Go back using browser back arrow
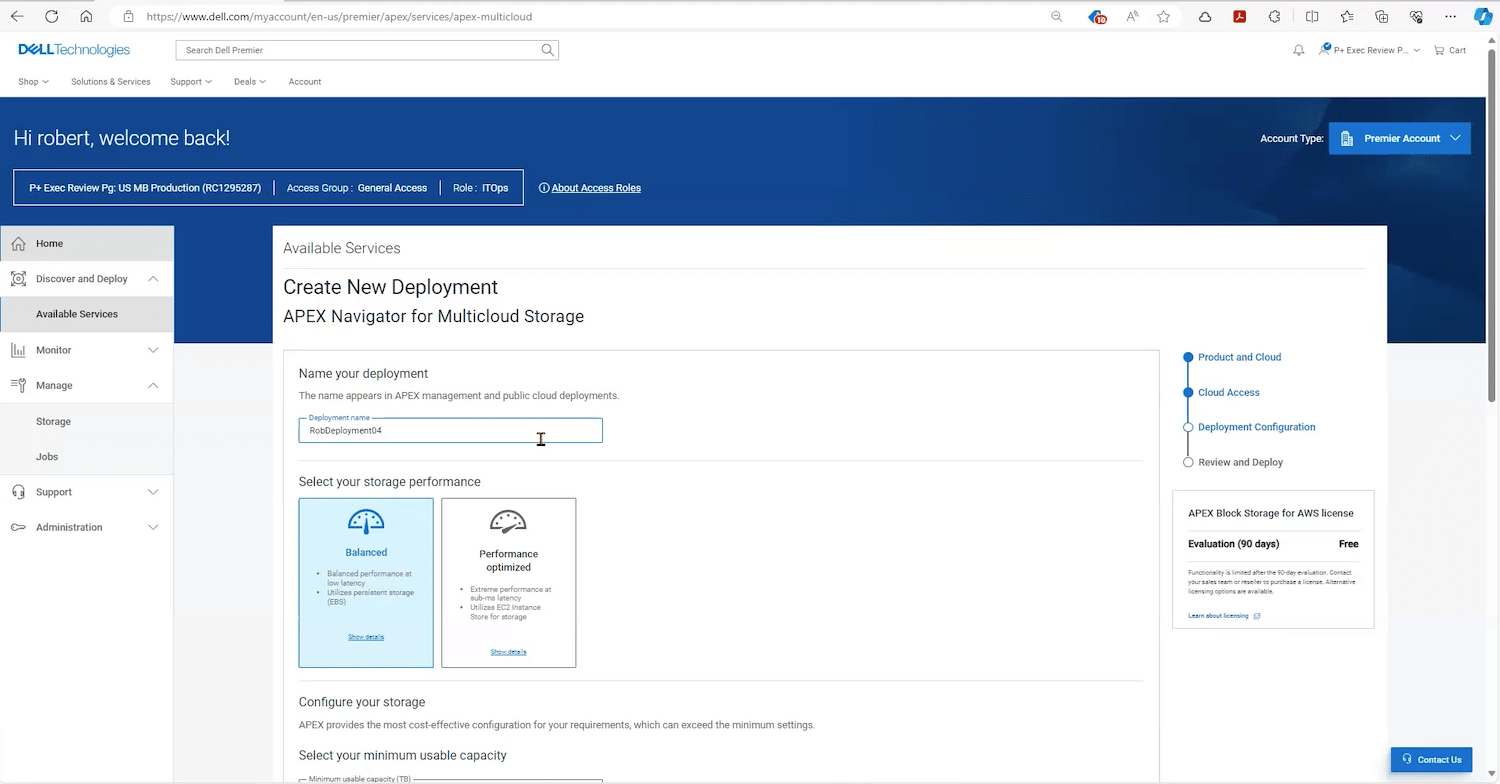1500x784 pixels. coord(17,17)
